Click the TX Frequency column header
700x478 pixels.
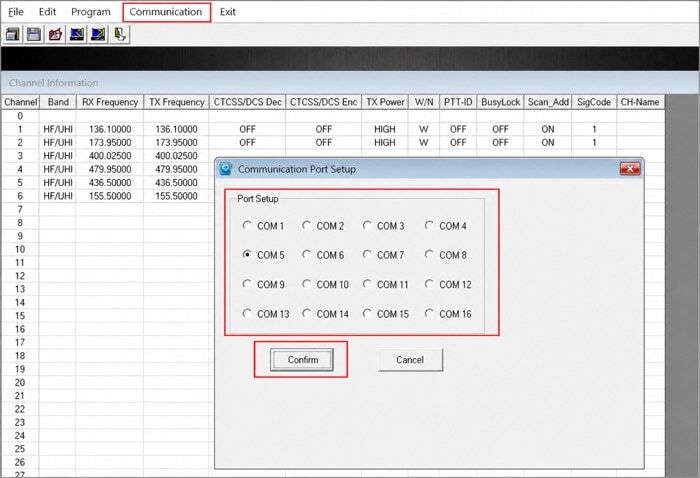[x=176, y=102]
